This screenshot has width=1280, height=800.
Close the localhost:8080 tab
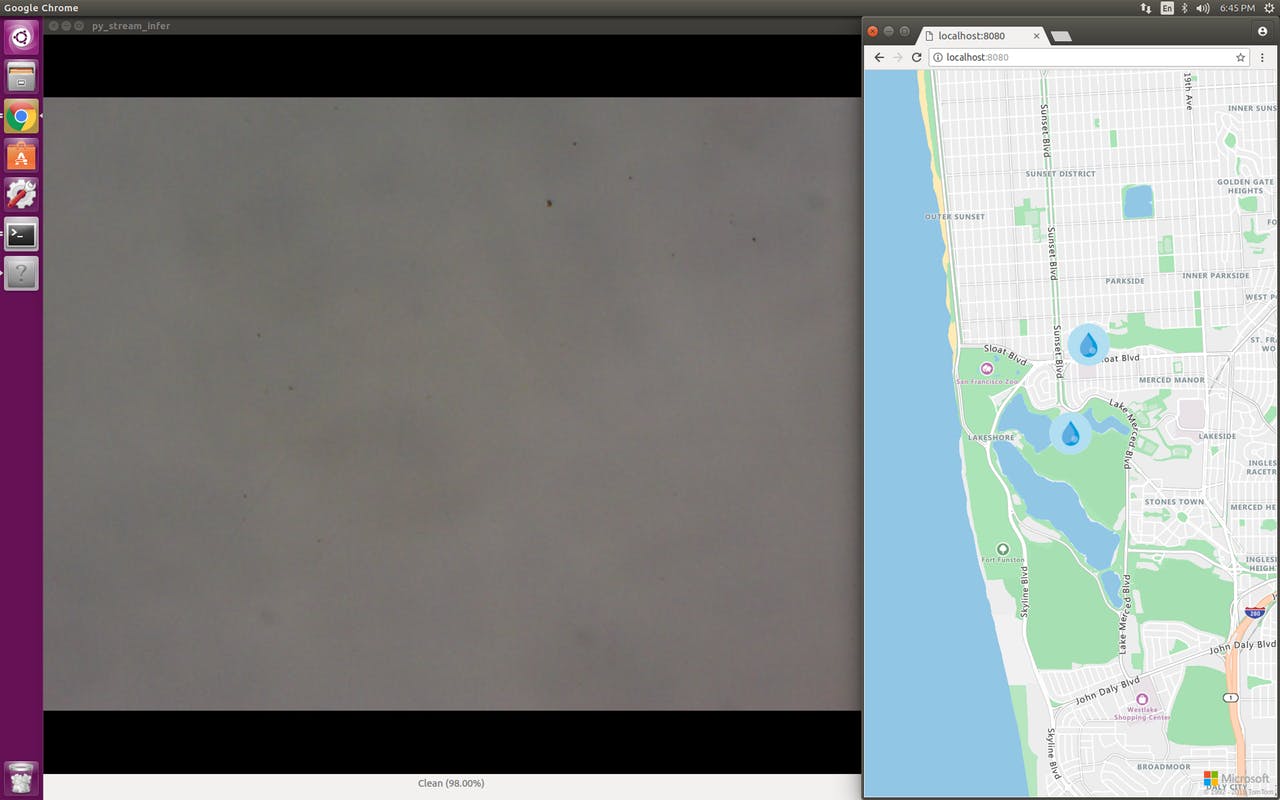[x=1036, y=36]
